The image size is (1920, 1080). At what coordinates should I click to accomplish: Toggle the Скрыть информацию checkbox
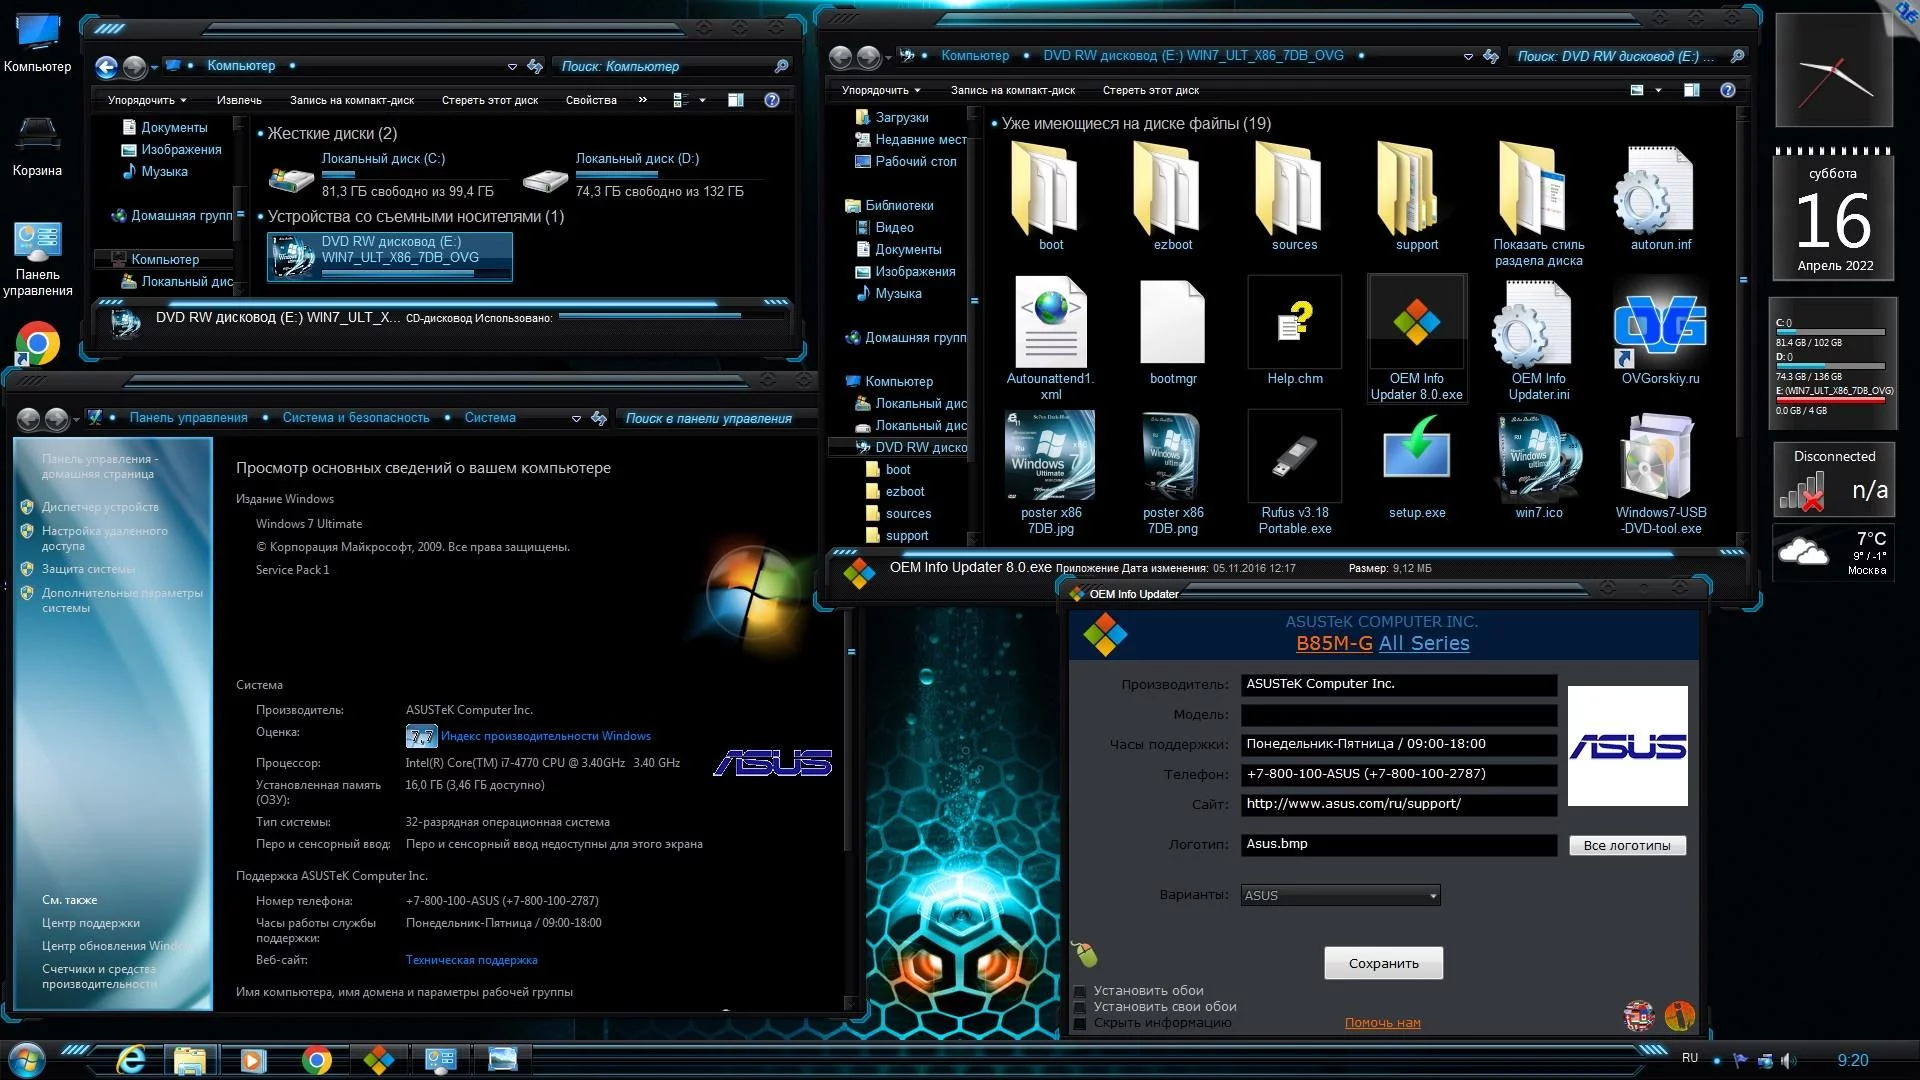click(x=1080, y=1024)
